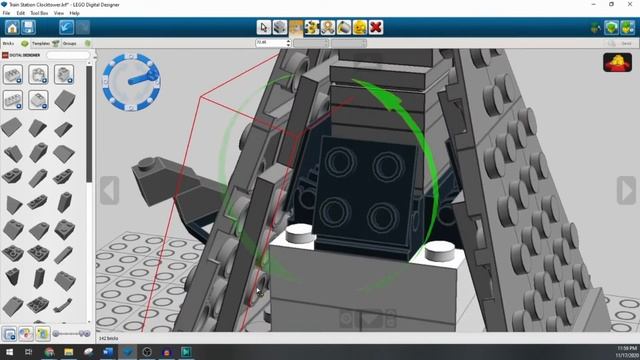Click the left arrow of camera compass
This screenshot has width=640, height=360.
point(105,82)
